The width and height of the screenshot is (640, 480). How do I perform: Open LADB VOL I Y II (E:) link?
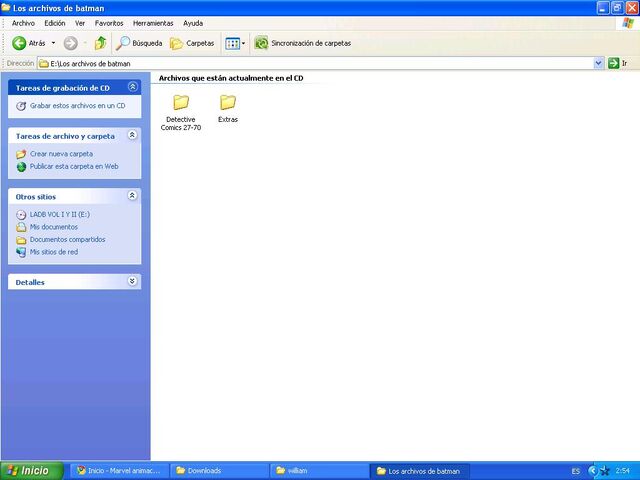coord(60,214)
